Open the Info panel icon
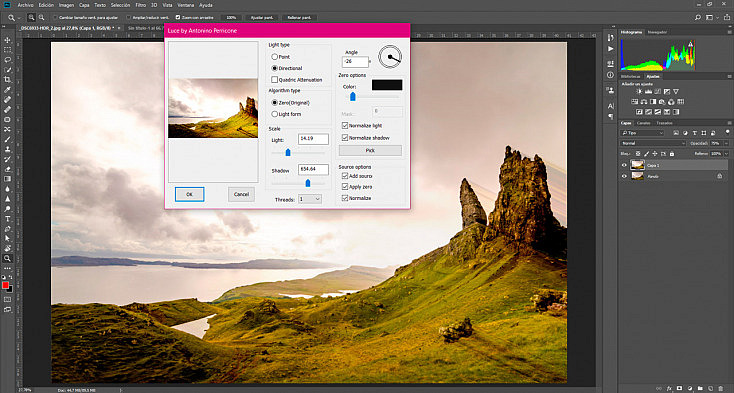This screenshot has height=393, width=734. pyautogui.click(x=610, y=75)
